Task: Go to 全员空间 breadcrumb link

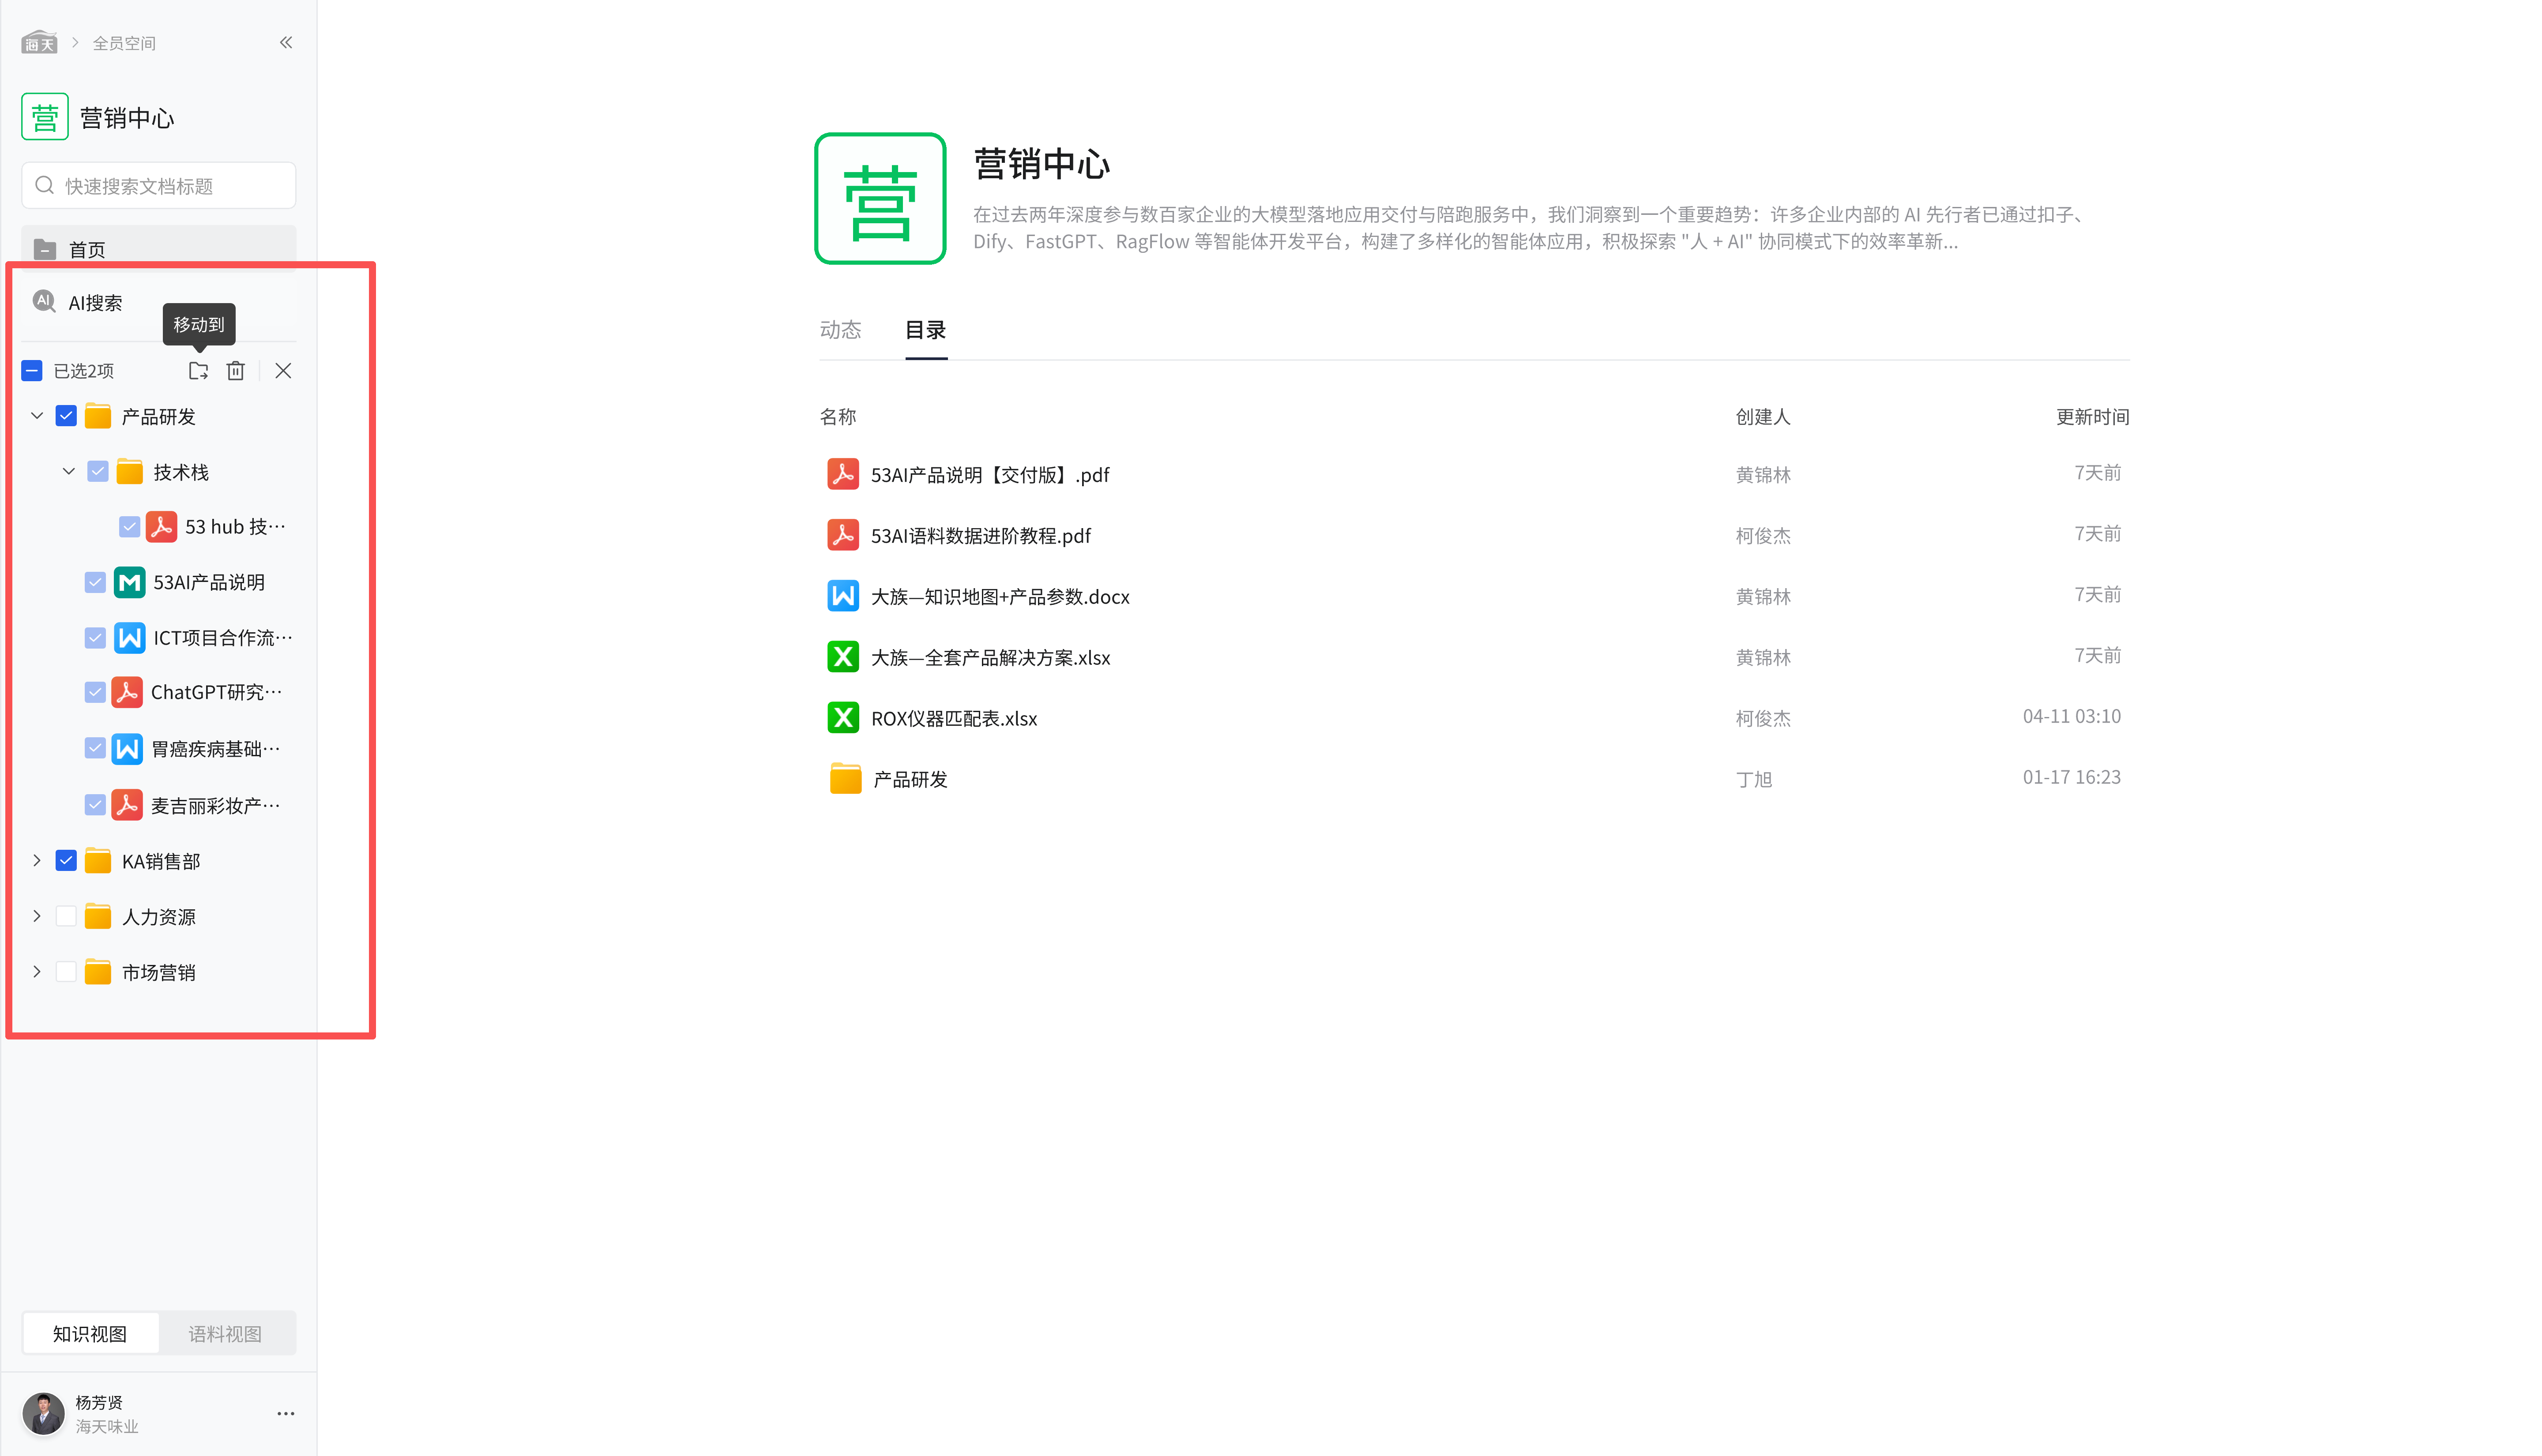Action: click(x=124, y=43)
